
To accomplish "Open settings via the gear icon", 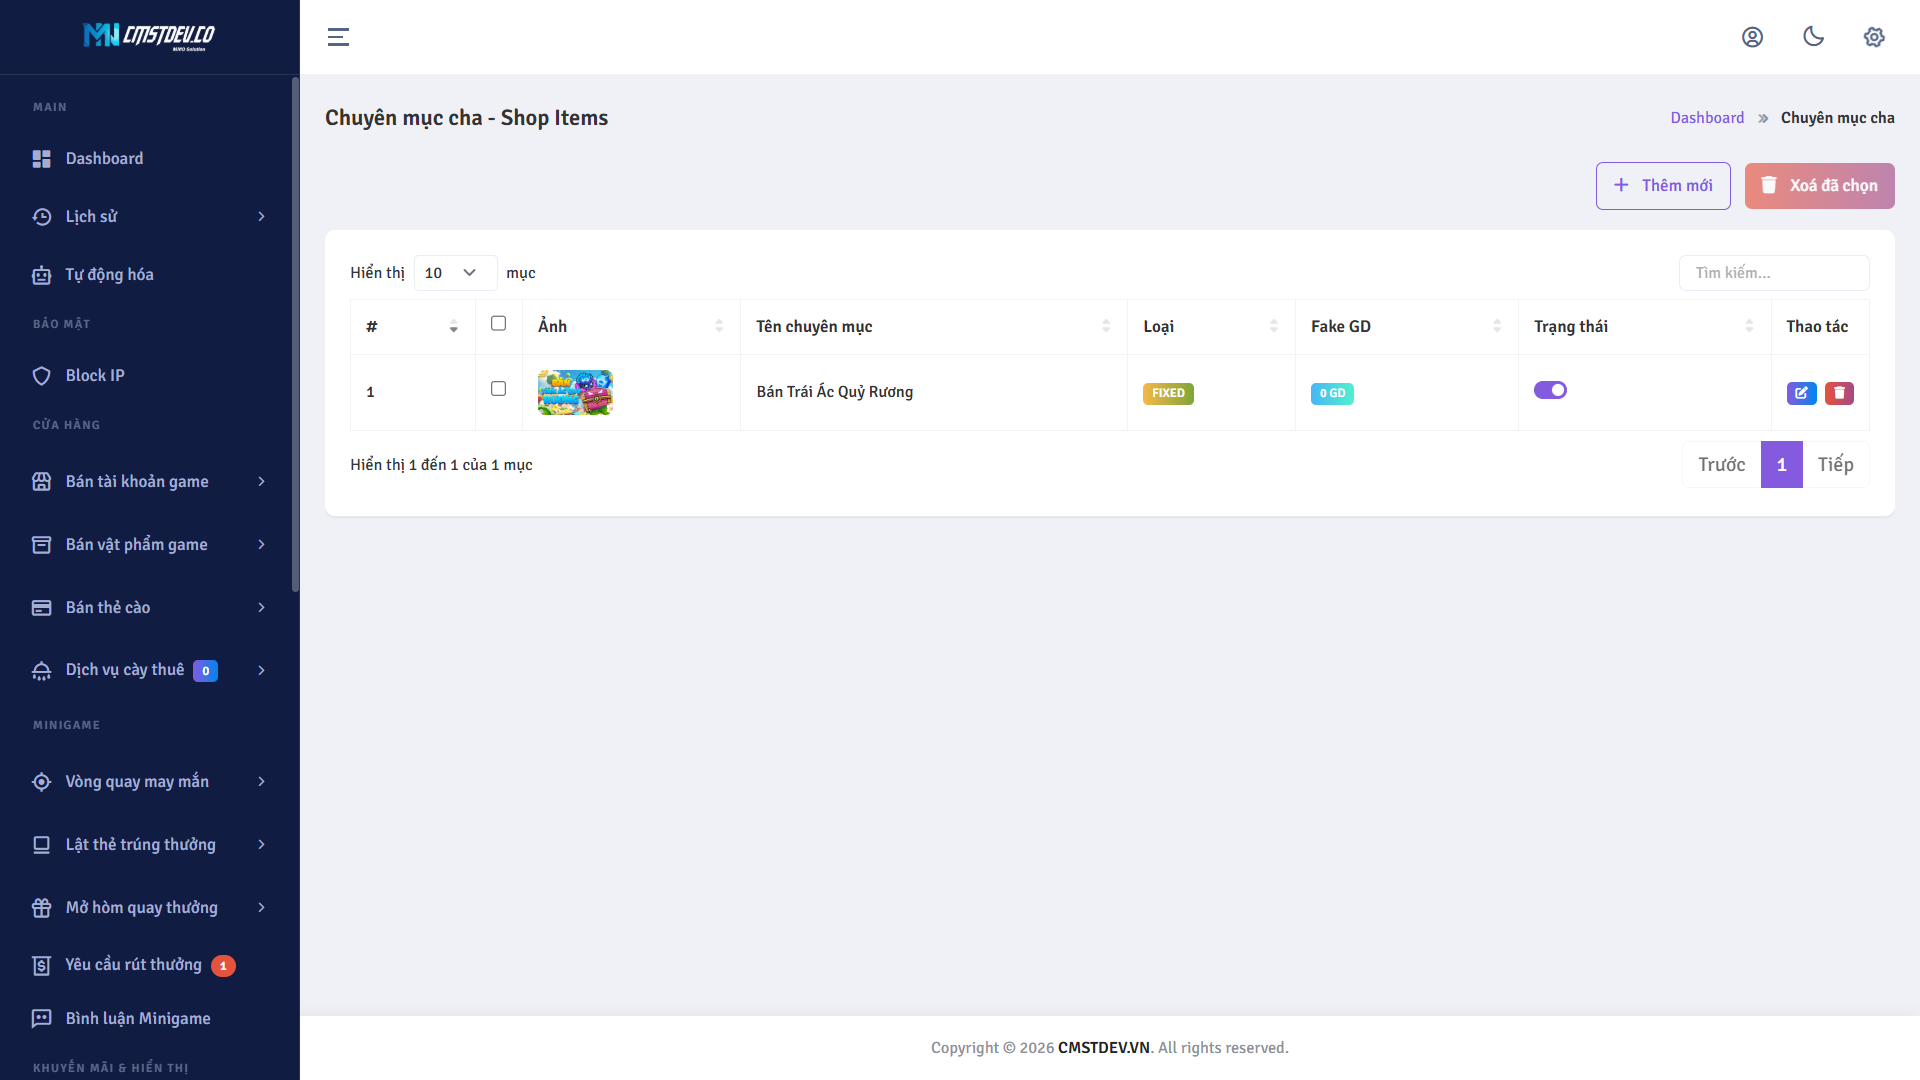I will coord(1874,37).
